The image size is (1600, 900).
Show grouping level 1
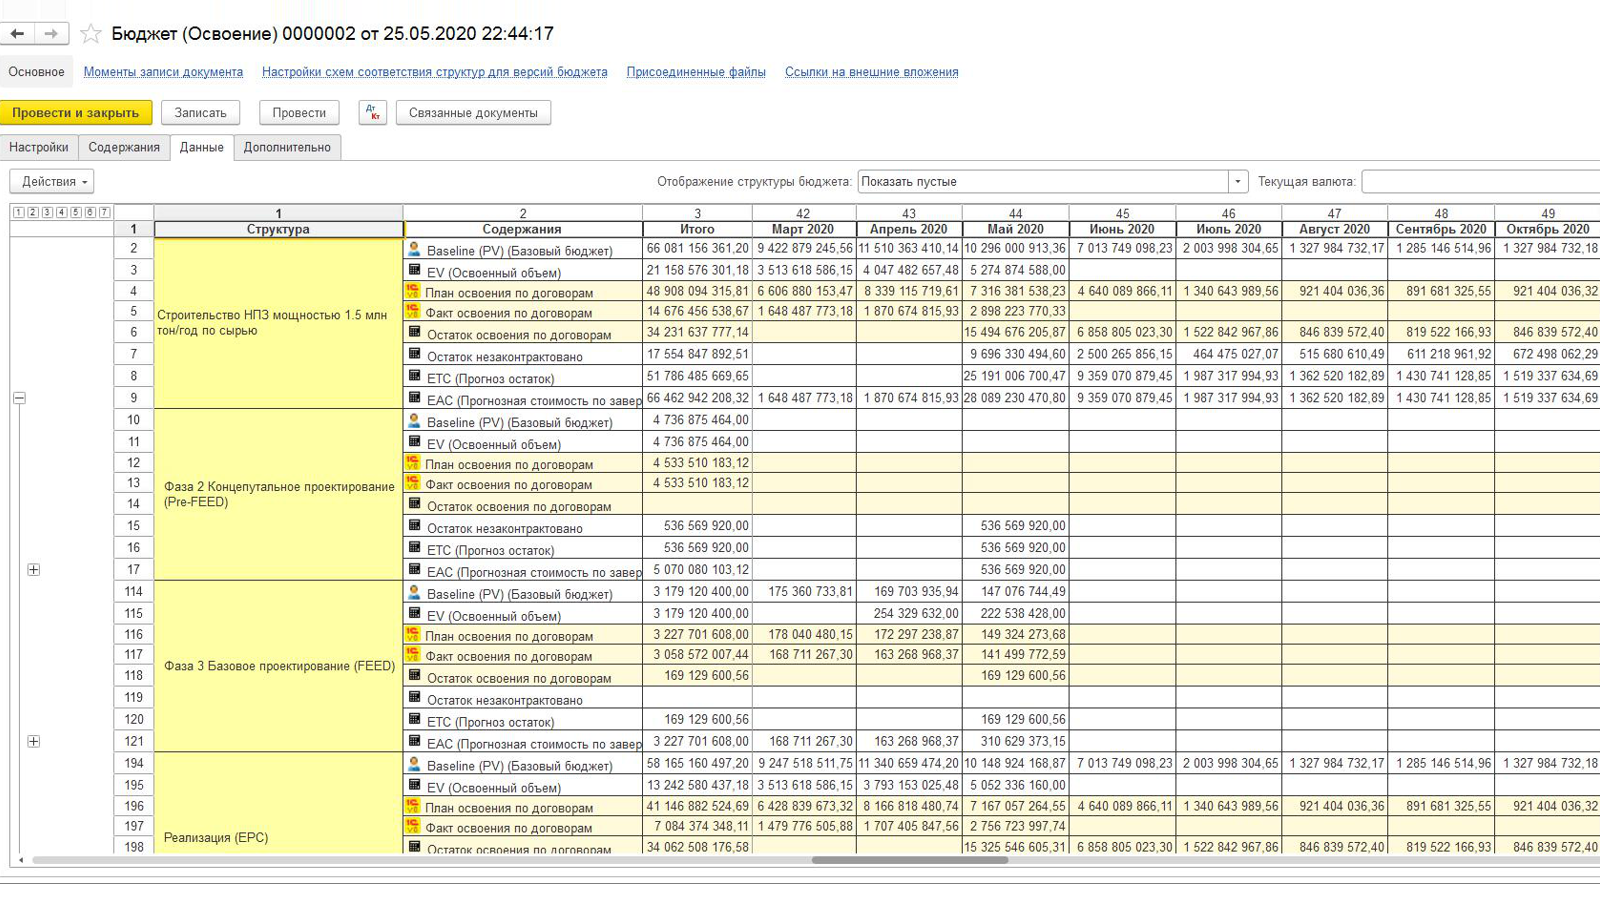pyautogui.click(x=18, y=212)
